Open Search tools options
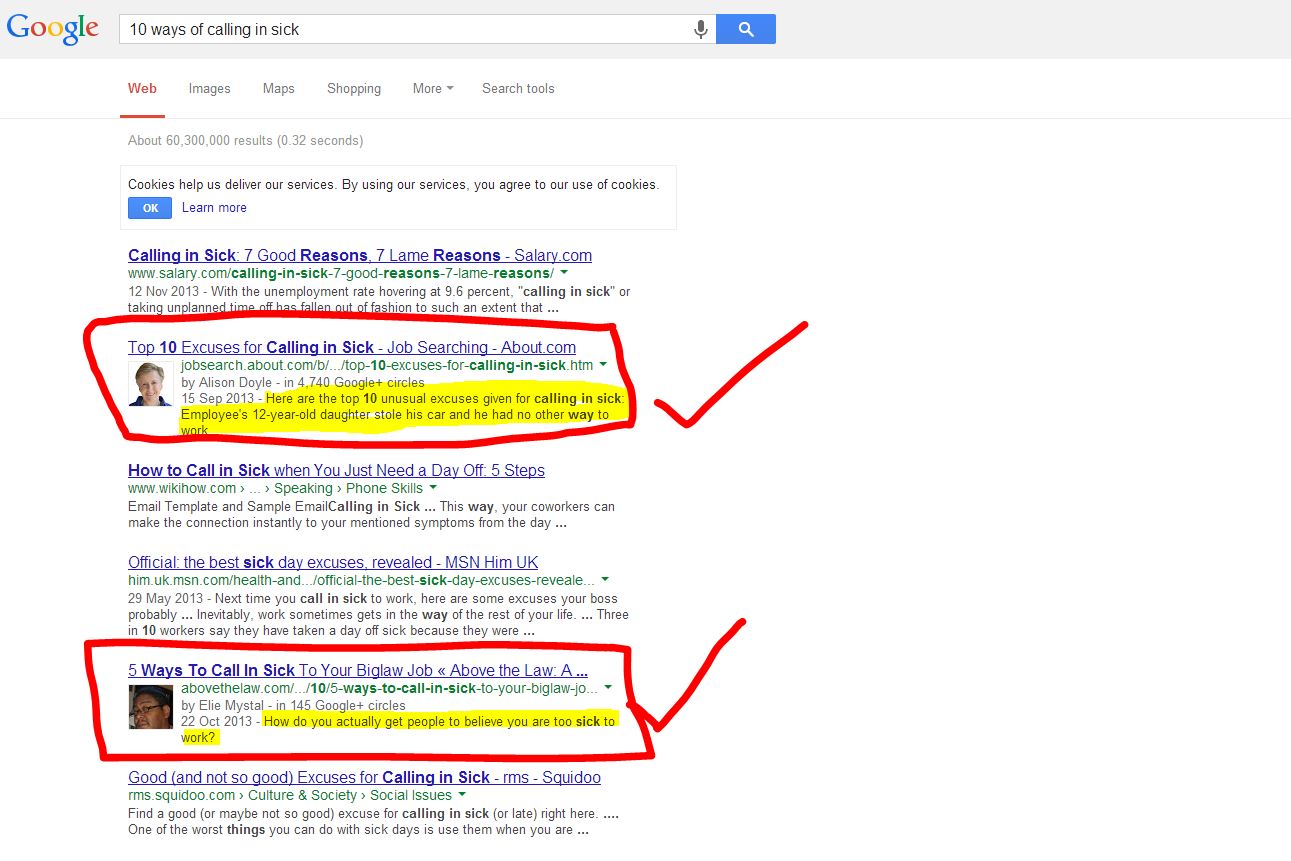This screenshot has width=1291, height=861. click(518, 88)
